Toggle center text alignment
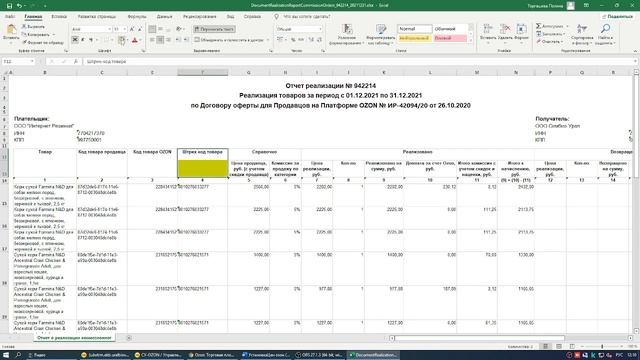Screen dimensions: 640x360 (160, 40)
